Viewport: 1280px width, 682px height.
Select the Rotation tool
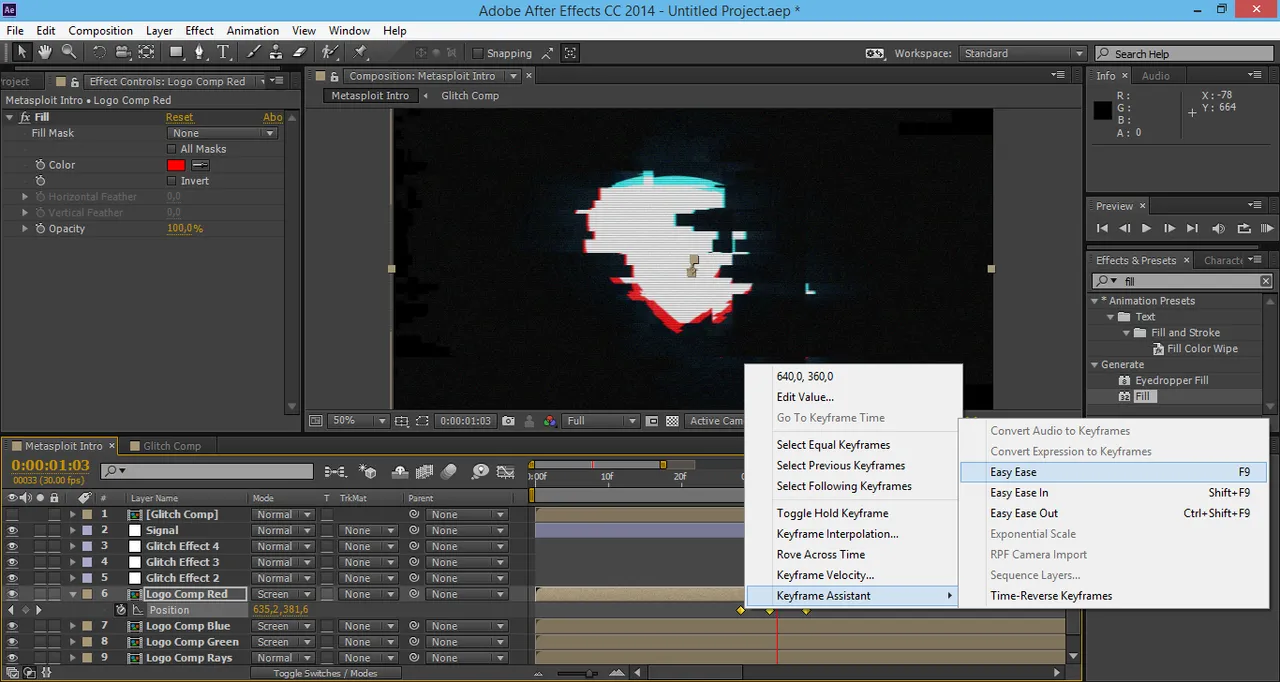(x=99, y=53)
